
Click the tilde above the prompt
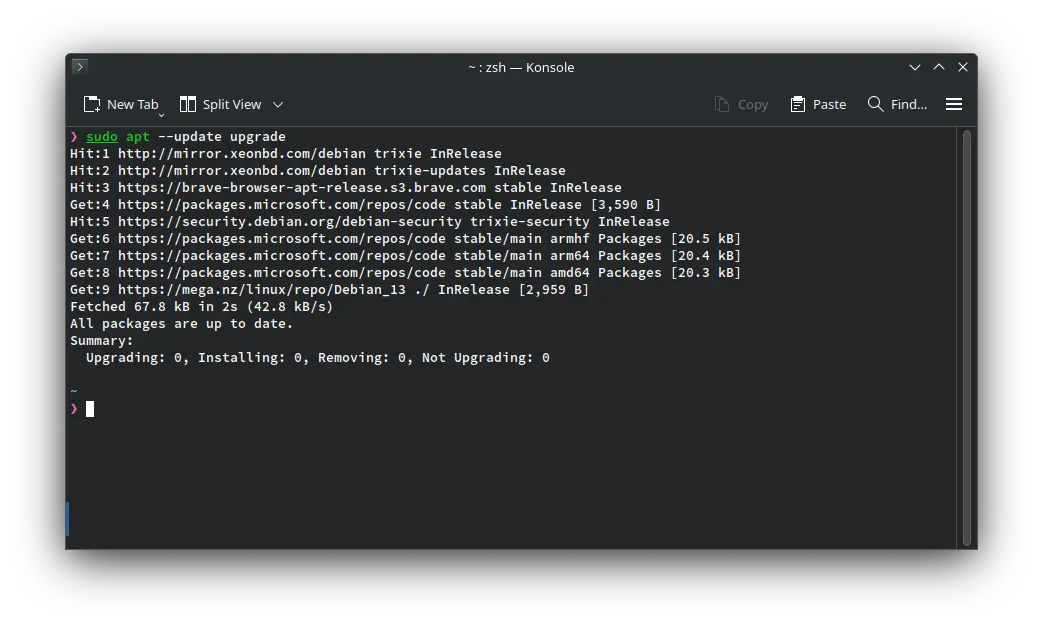tap(74, 391)
